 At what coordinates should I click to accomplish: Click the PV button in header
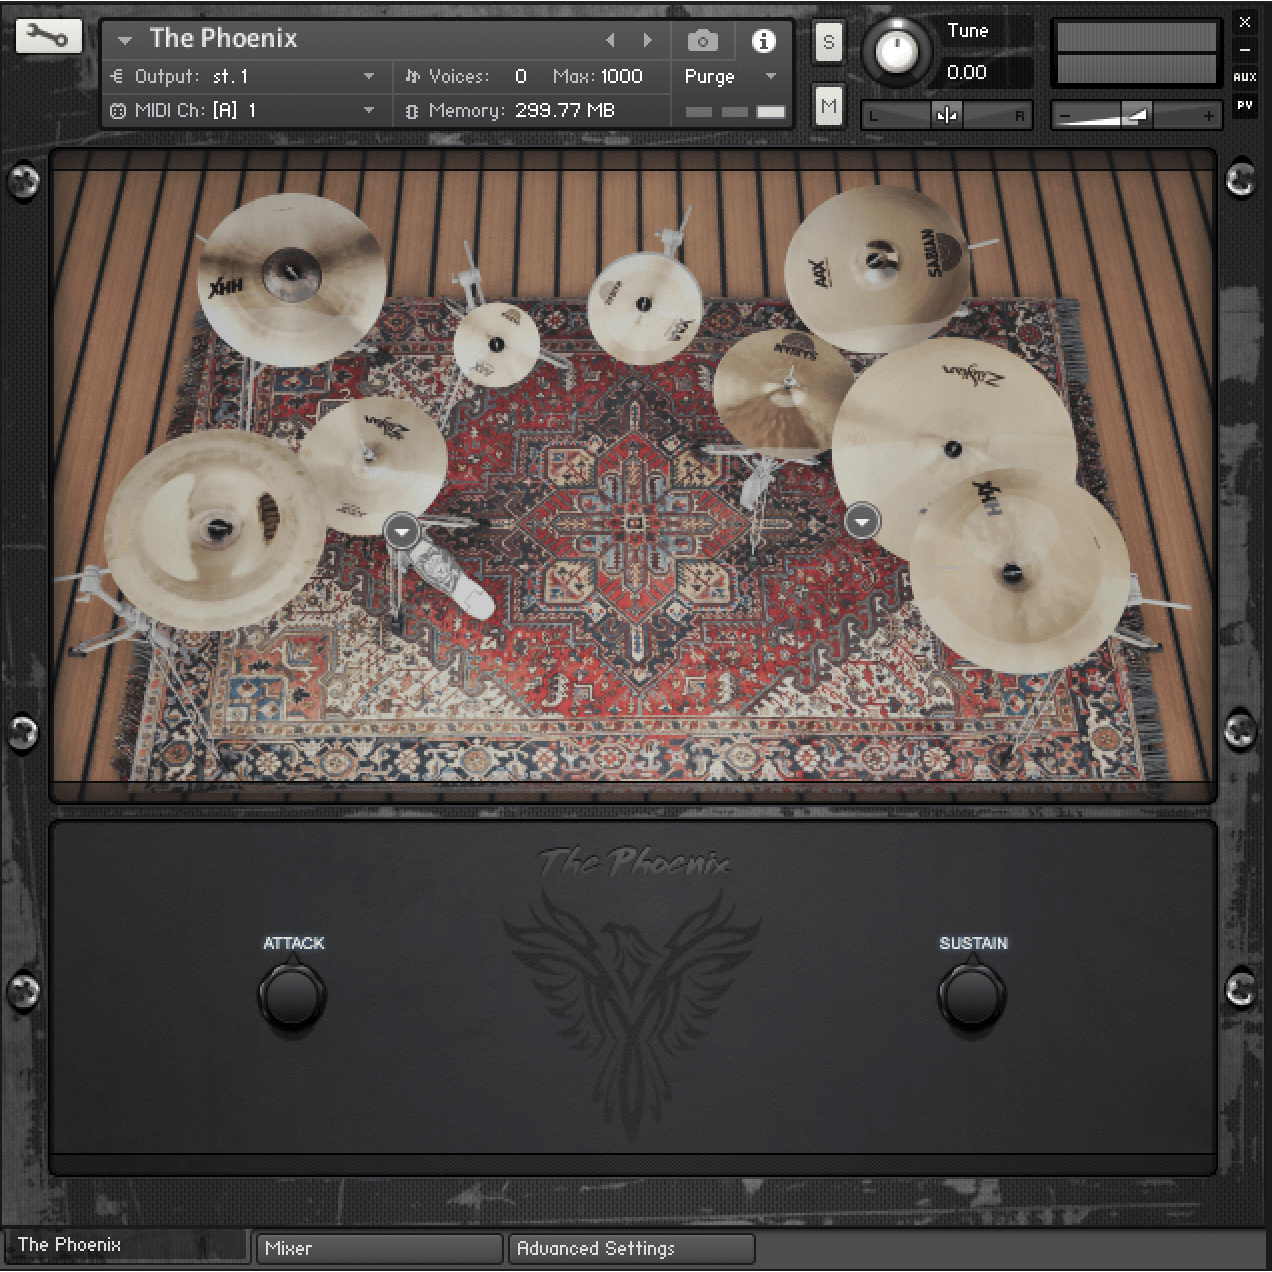point(1244,105)
